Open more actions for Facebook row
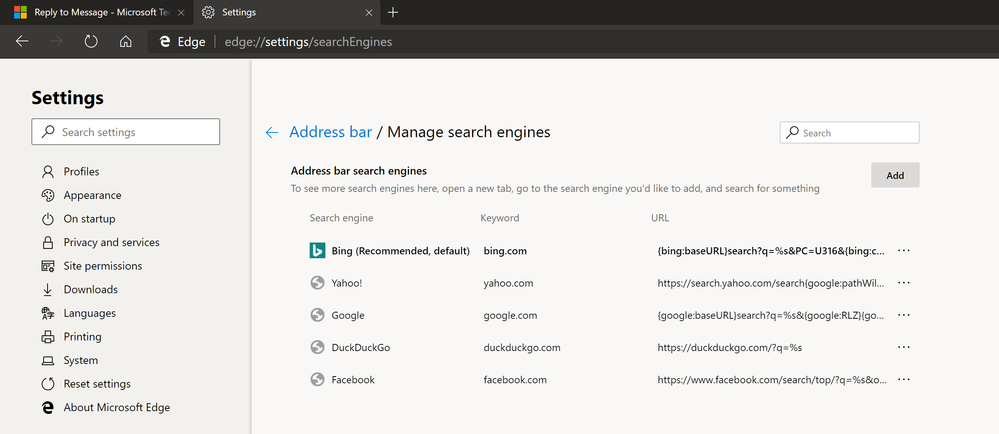This screenshot has height=434, width=999. coord(904,380)
